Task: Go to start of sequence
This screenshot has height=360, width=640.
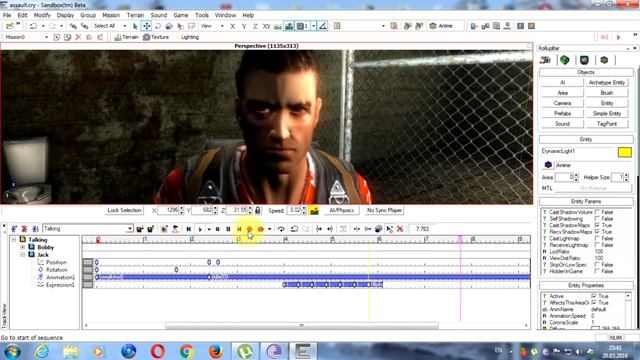Action: (x=189, y=229)
